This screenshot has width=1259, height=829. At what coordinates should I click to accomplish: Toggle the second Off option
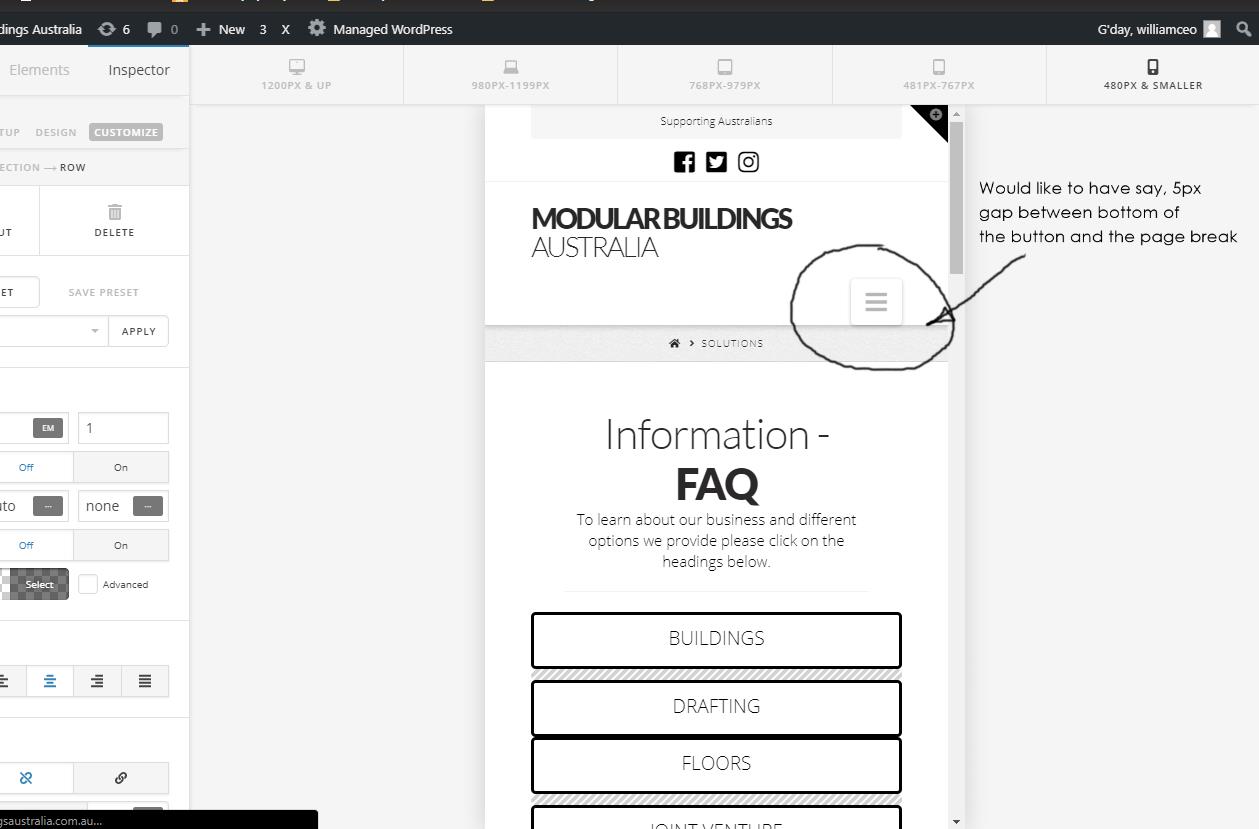click(26, 545)
